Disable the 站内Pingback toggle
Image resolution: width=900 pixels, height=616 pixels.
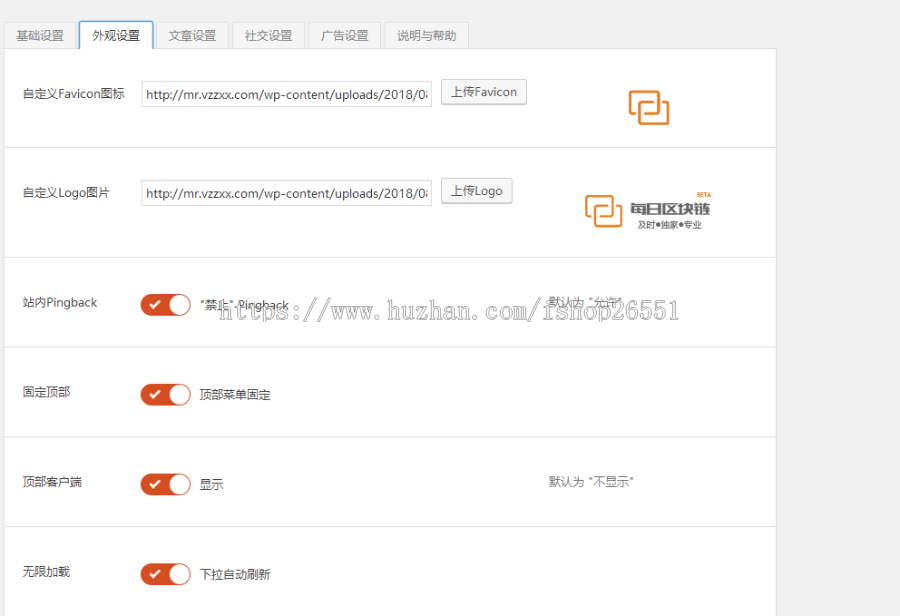(165, 304)
